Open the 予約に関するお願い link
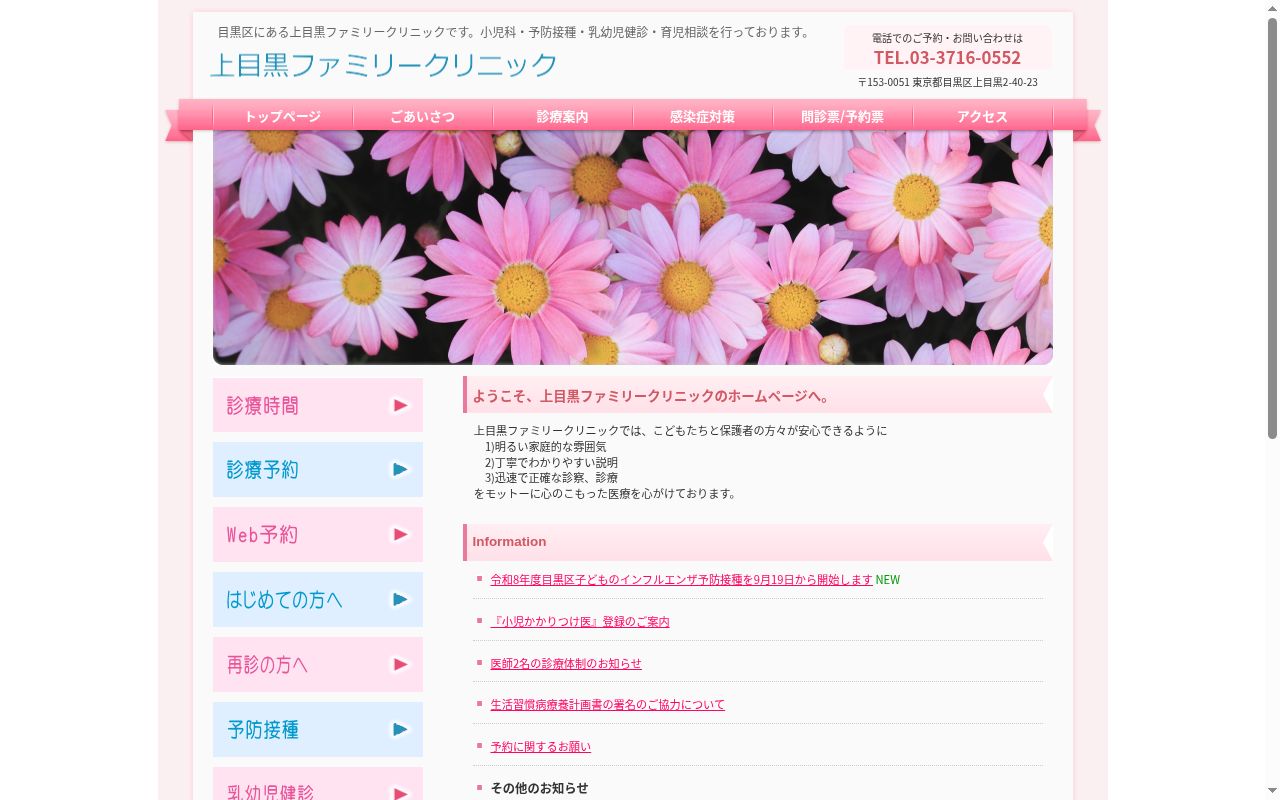The width and height of the screenshot is (1280, 800). (540, 747)
